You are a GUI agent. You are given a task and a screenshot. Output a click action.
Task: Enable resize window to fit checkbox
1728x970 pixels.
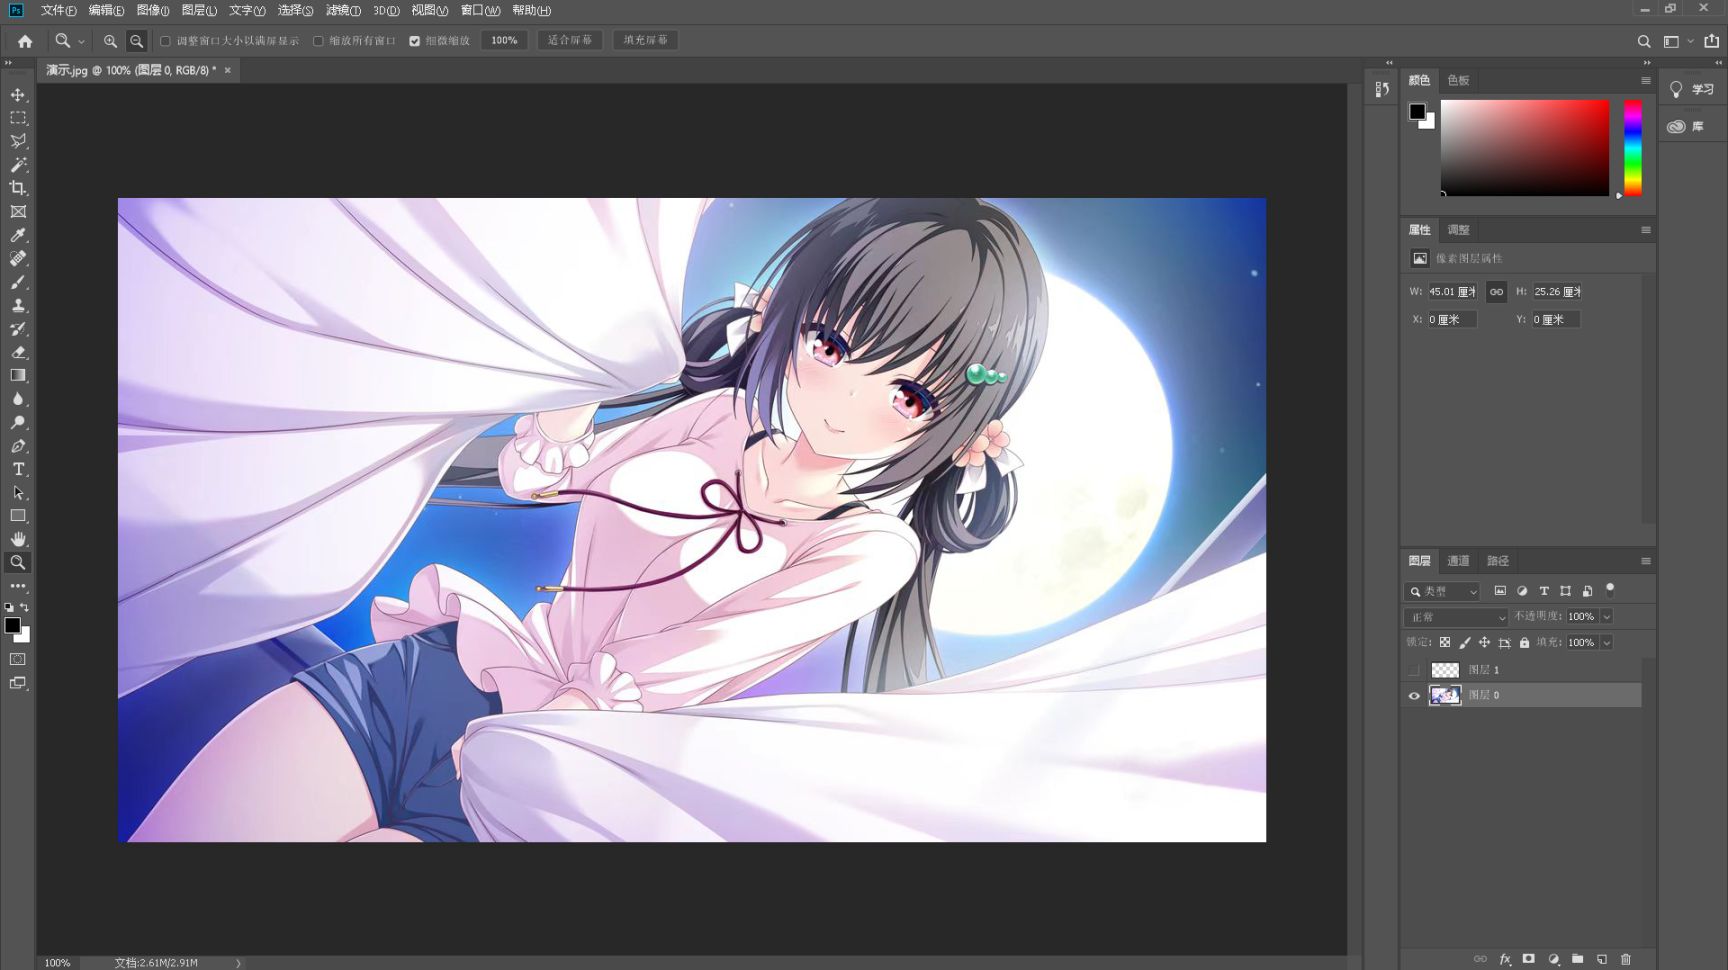(x=166, y=41)
